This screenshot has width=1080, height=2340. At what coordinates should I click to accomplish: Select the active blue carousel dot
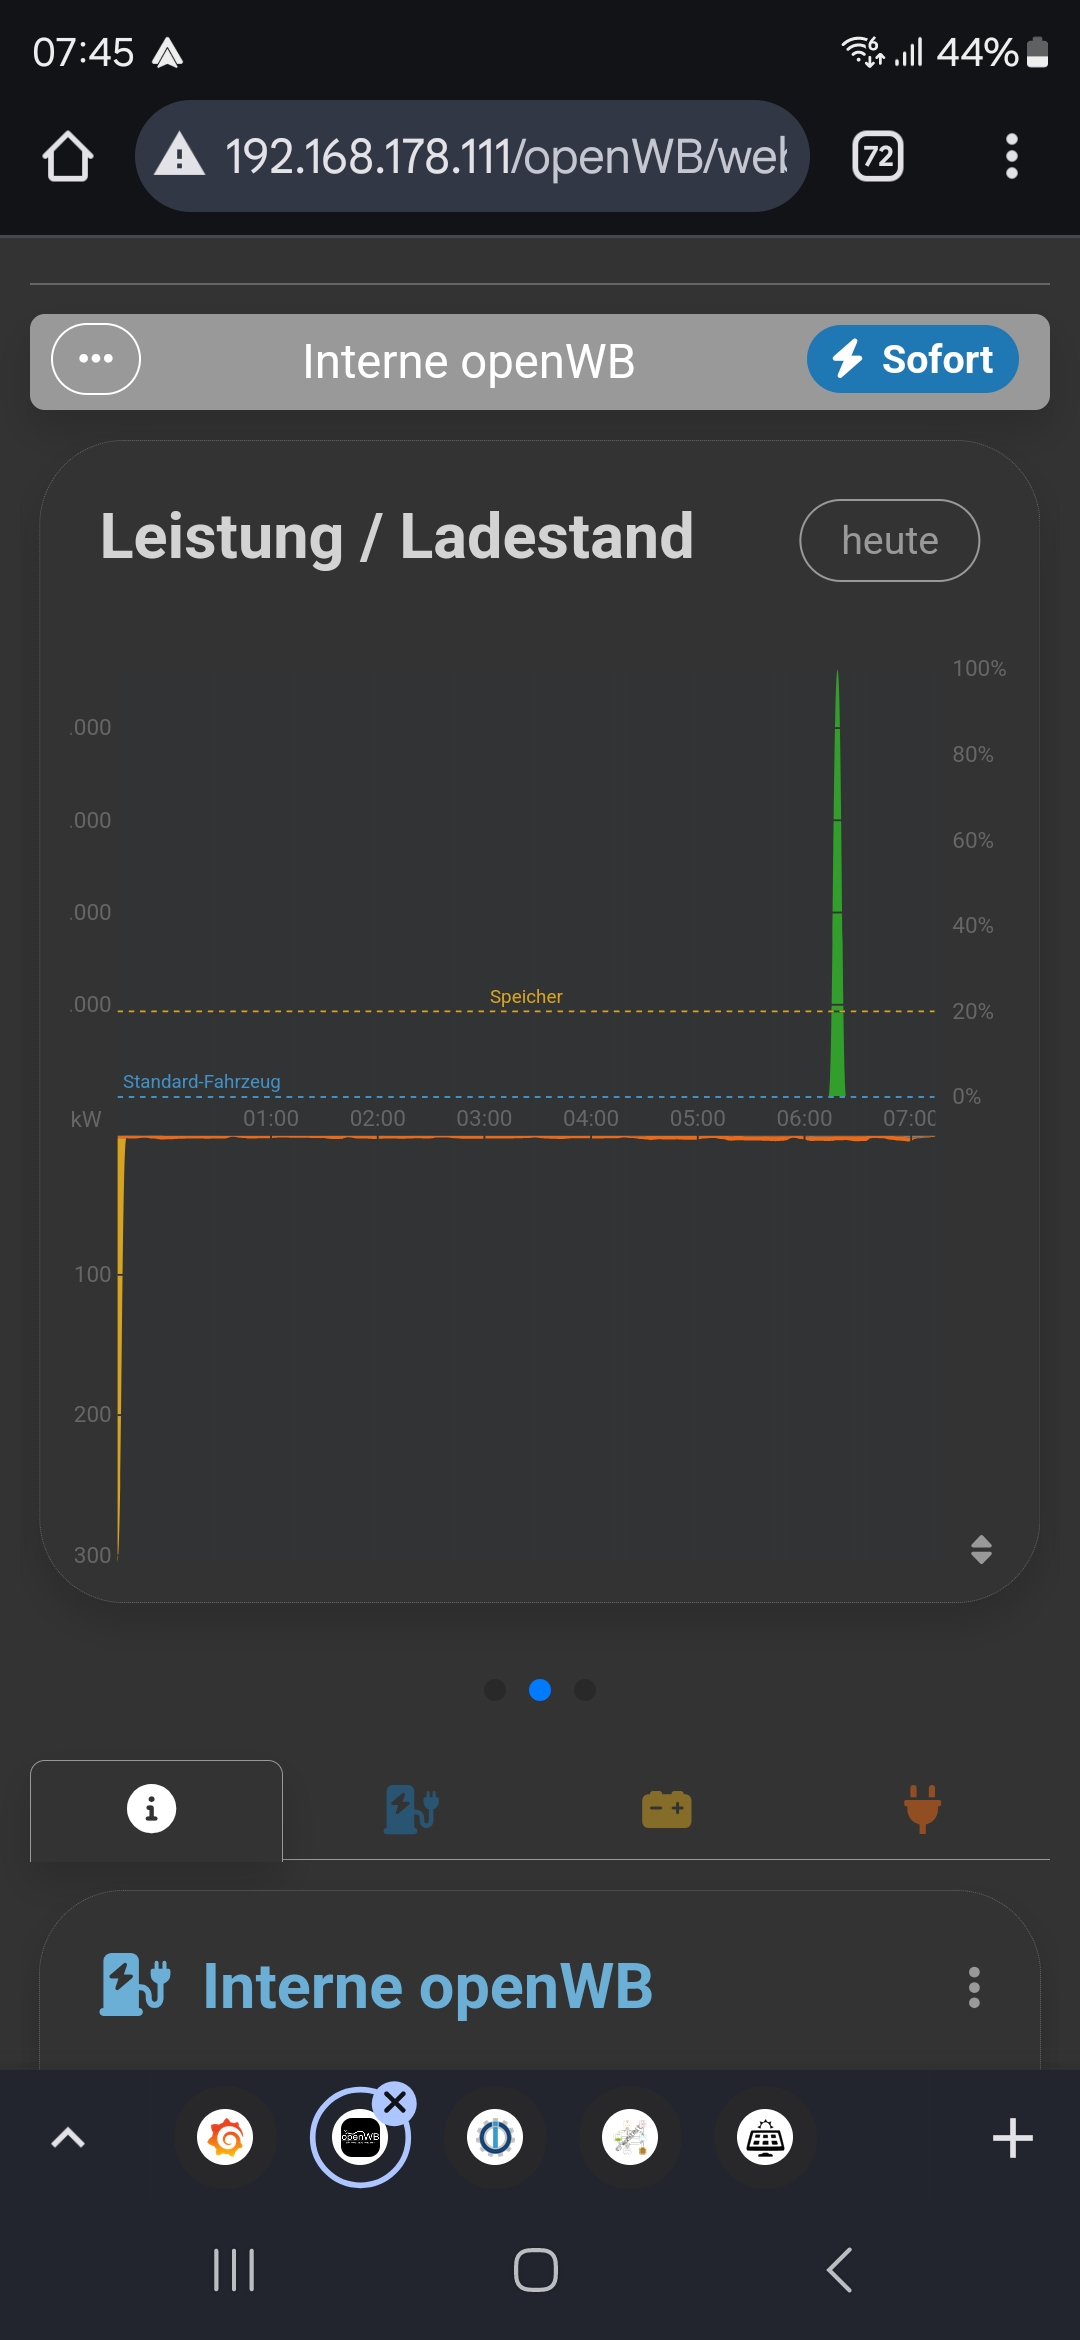click(x=540, y=1689)
